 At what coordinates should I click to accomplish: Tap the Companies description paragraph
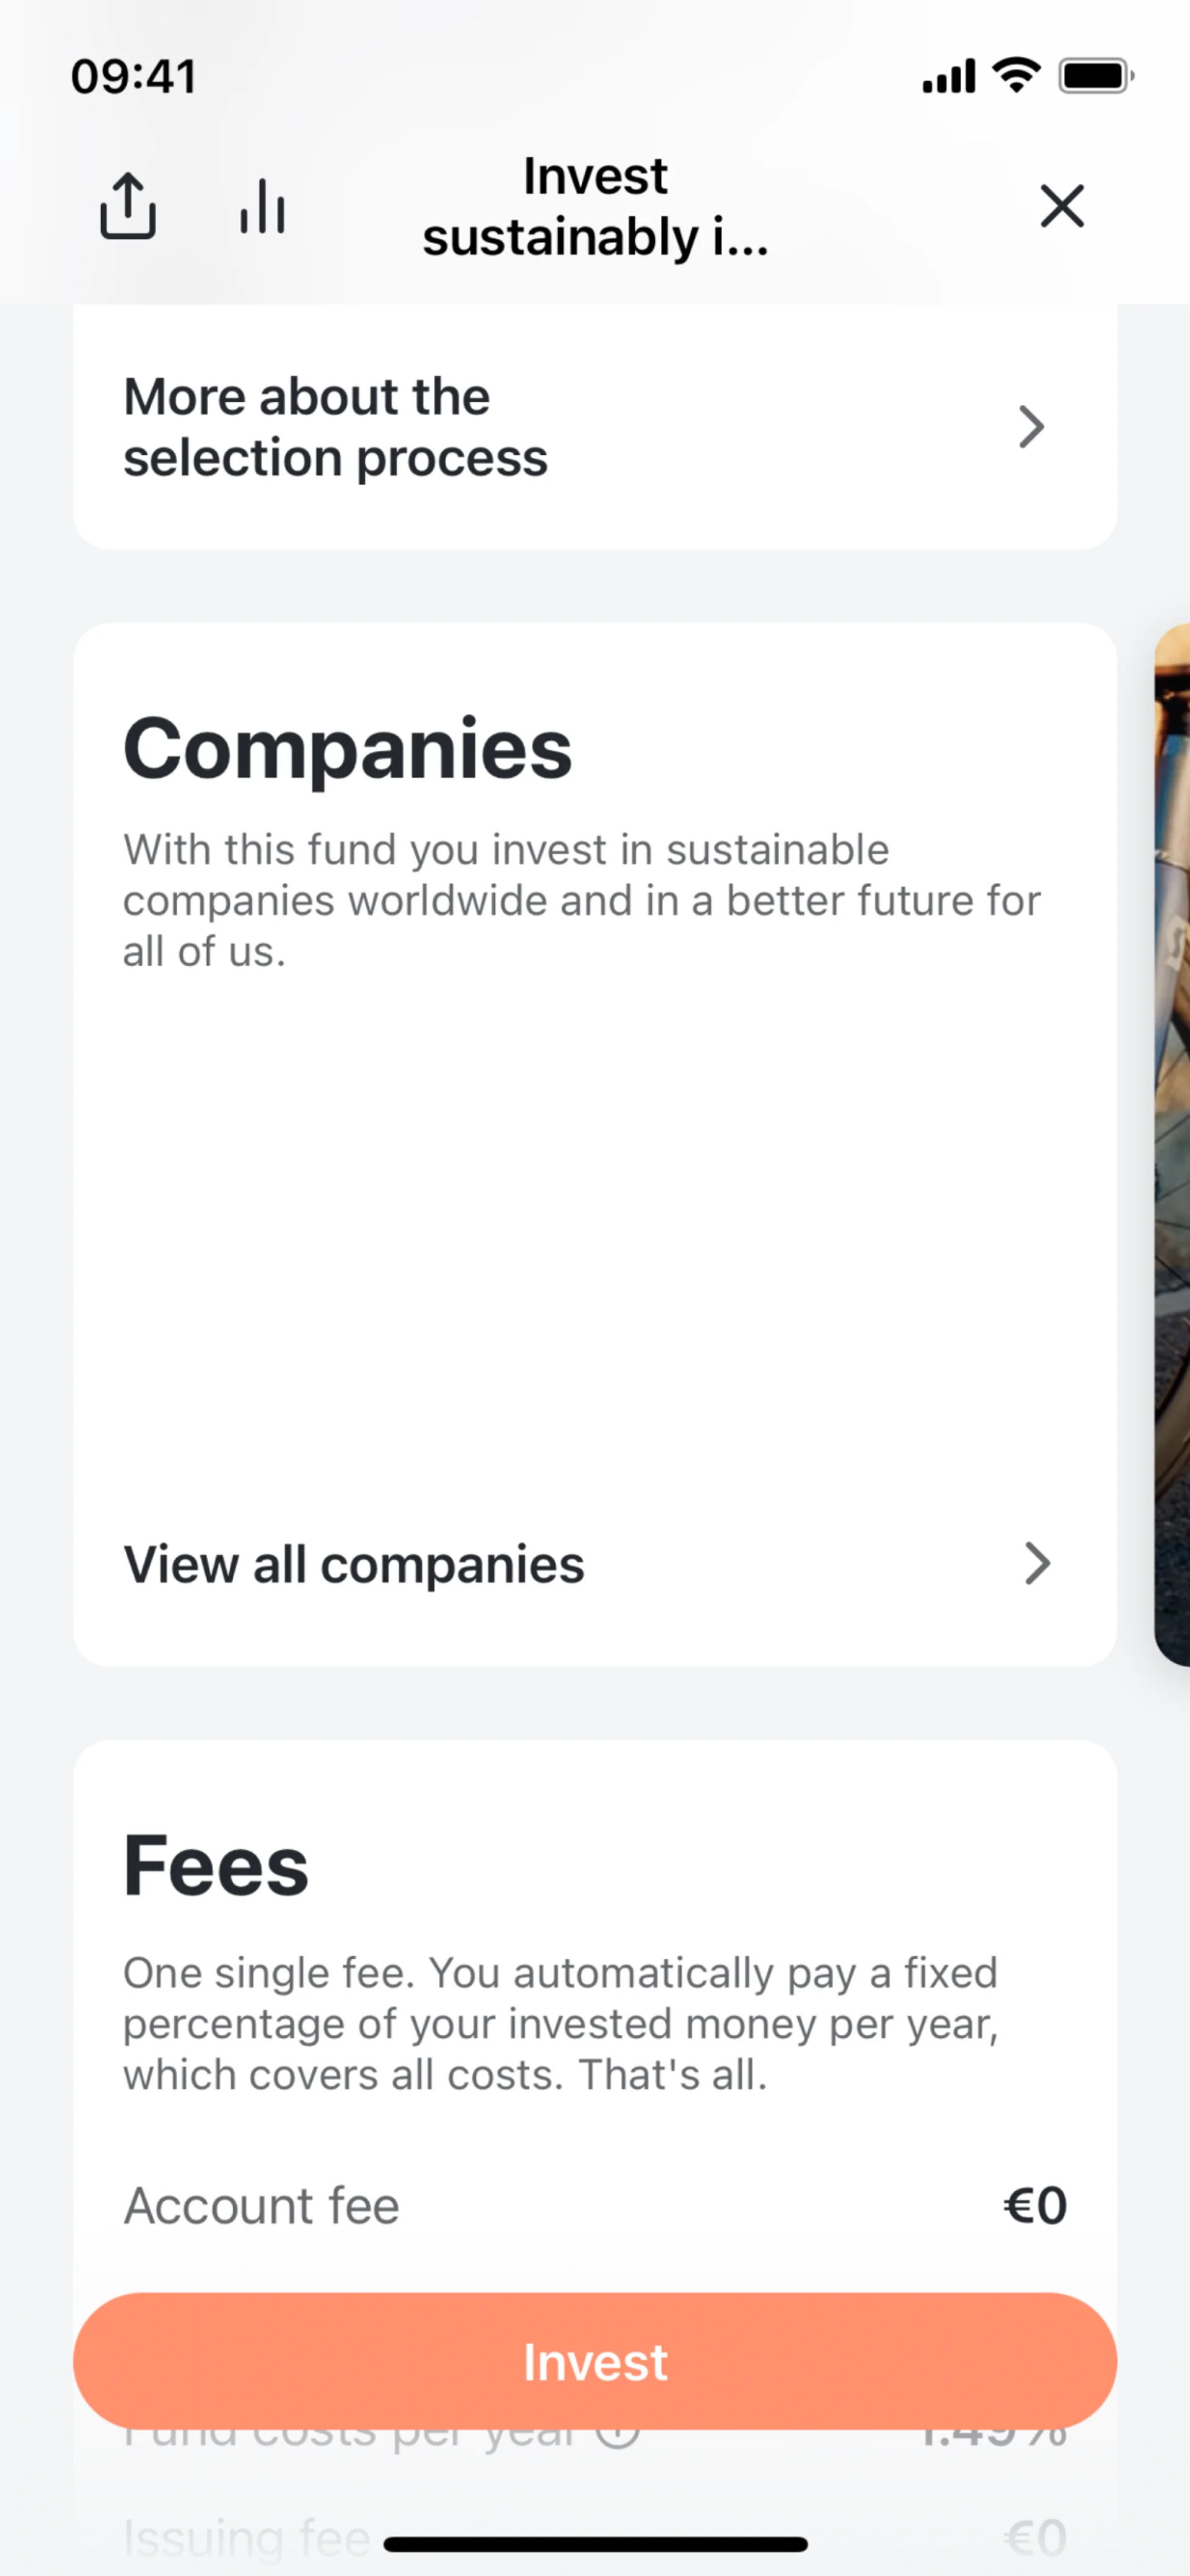coord(581,900)
